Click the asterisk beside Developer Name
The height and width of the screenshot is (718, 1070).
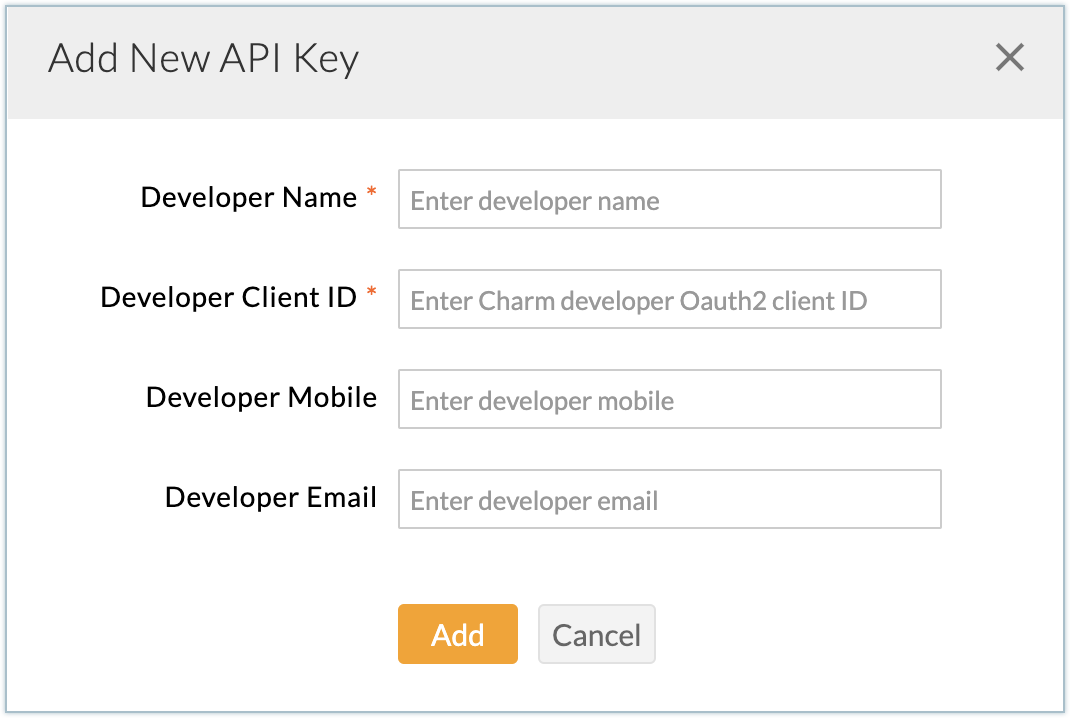click(x=372, y=194)
